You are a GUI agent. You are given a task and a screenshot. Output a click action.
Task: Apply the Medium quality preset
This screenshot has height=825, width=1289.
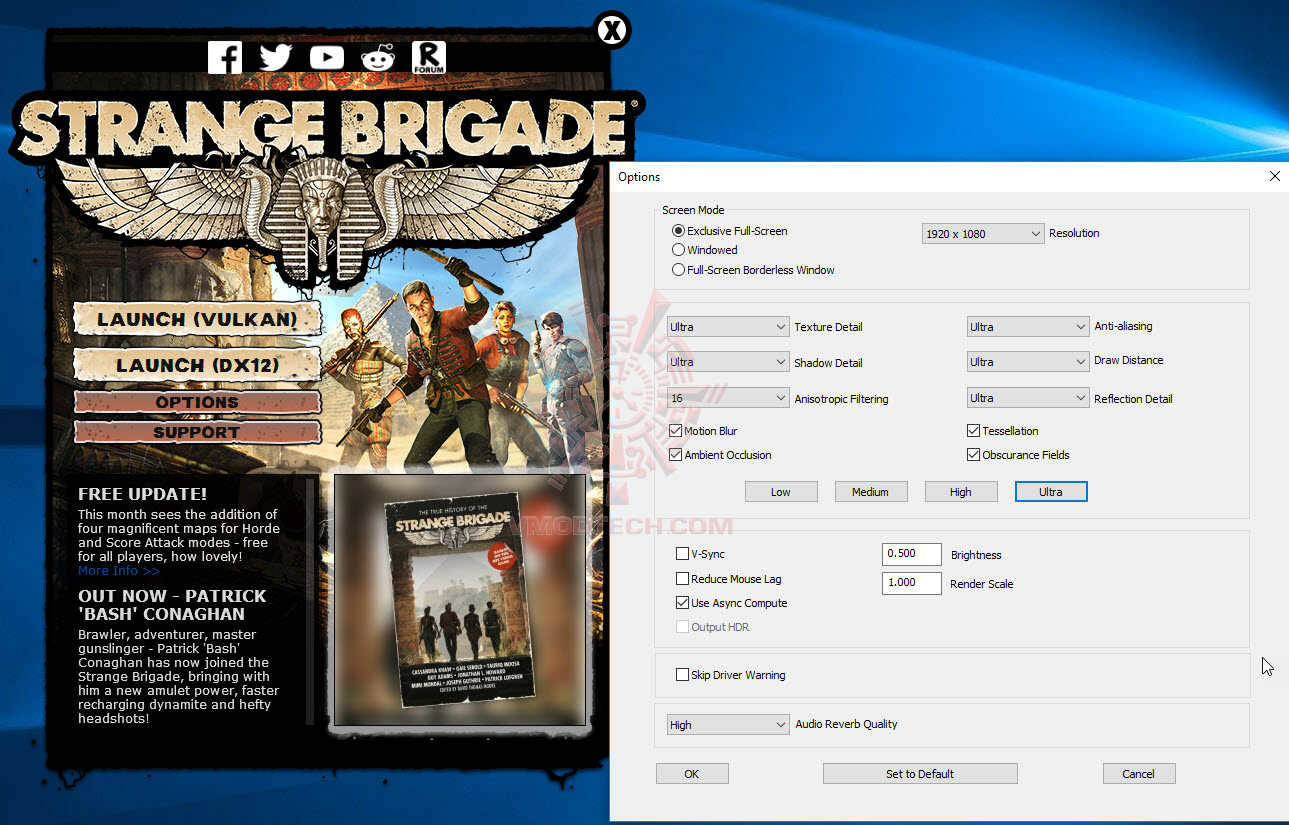[x=870, y=492]
